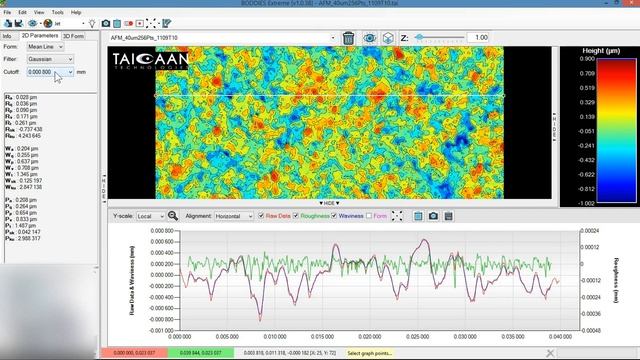The width and height of the screenshot is (640, 360).
Task: Click the save disk icon in profile toolbar
Action: 448,216
